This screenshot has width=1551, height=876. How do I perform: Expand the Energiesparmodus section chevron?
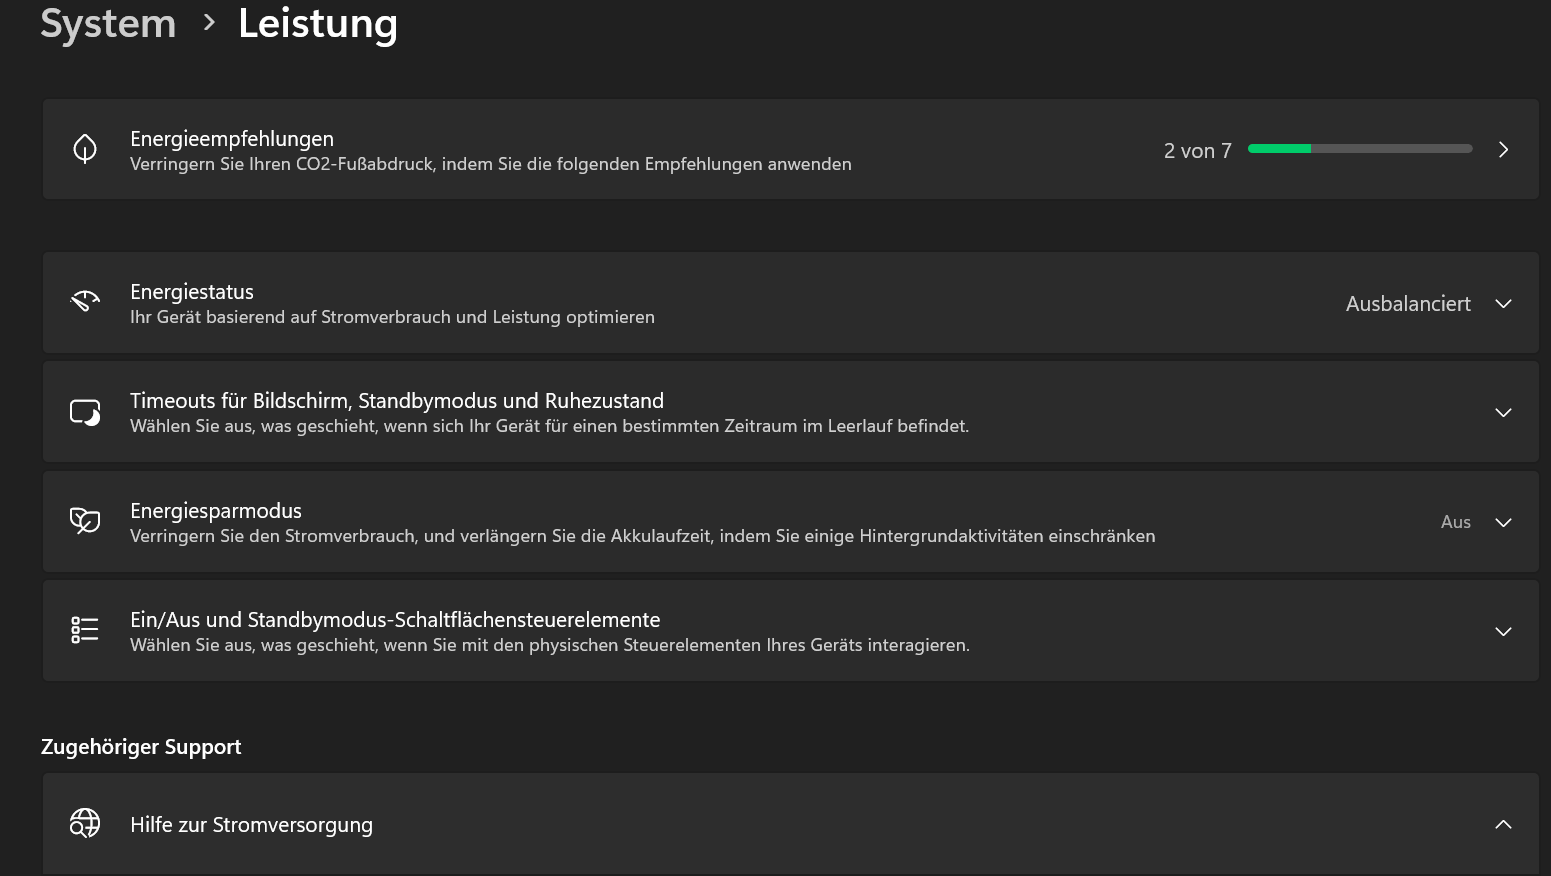pos(1503,522)
